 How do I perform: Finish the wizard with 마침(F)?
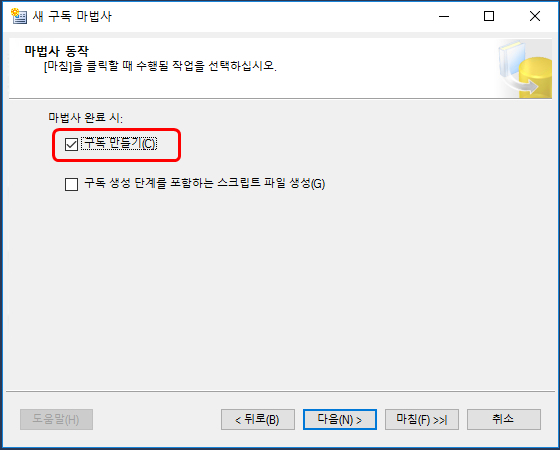click(x=422, y=419)
